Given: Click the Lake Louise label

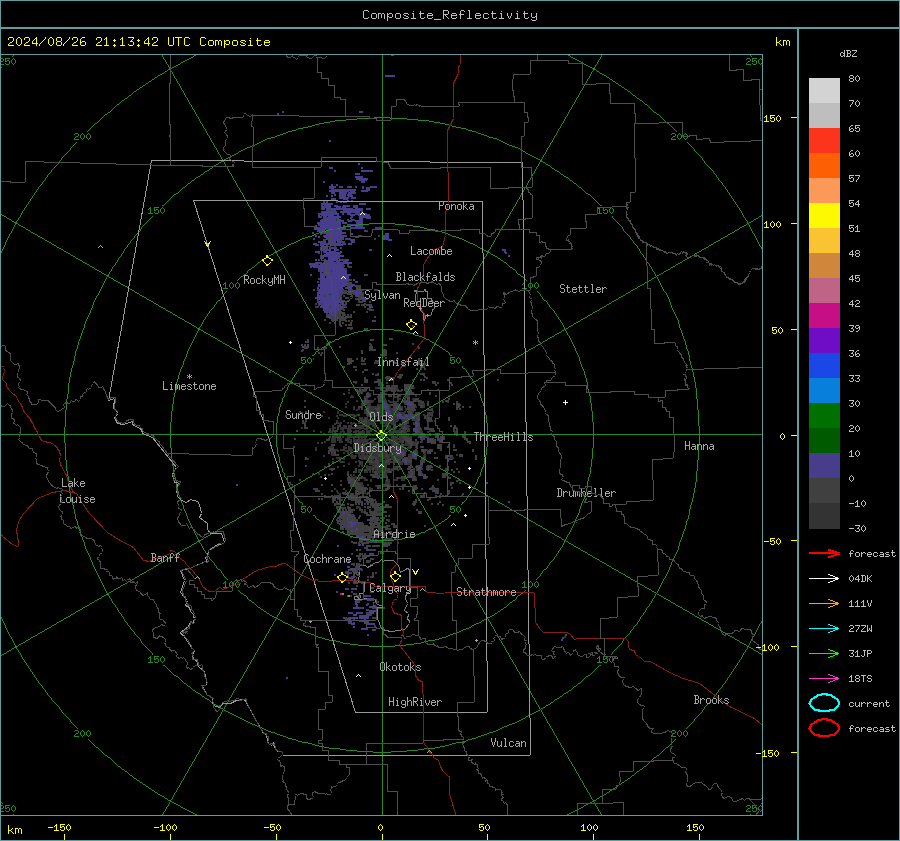Looking at the screenshot, I should point(77,491).
